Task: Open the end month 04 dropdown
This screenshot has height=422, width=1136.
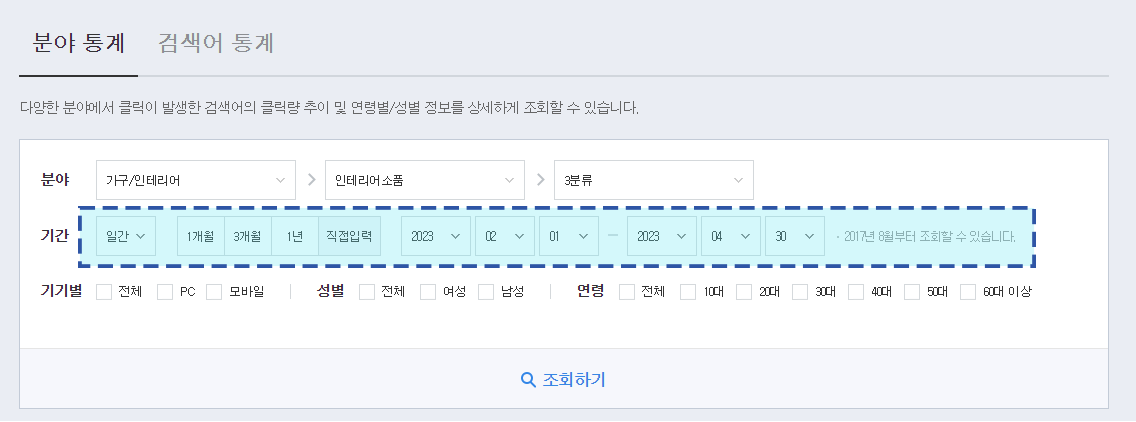Action: (x=731, y=236)
